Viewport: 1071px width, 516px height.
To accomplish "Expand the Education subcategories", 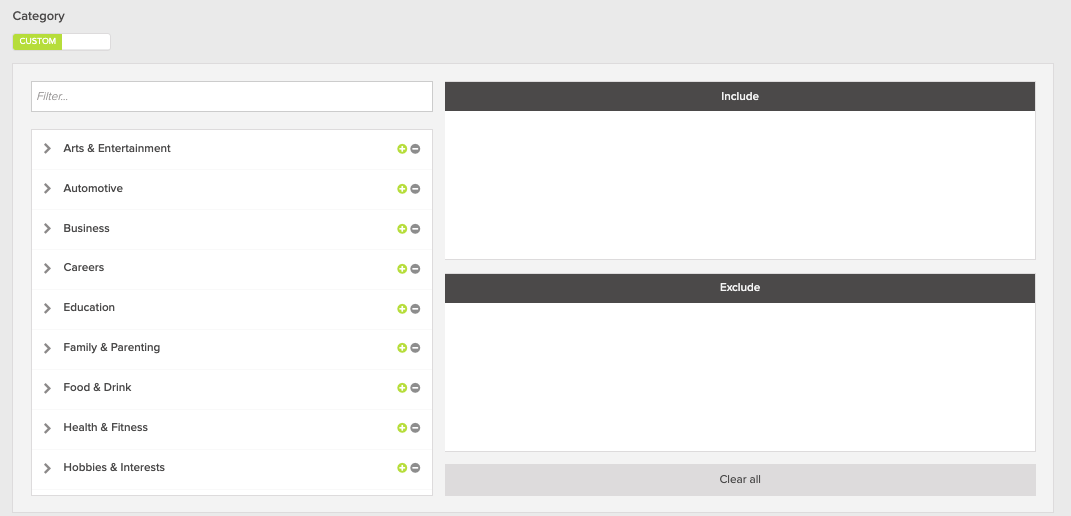I will click(x=47, y=308).
